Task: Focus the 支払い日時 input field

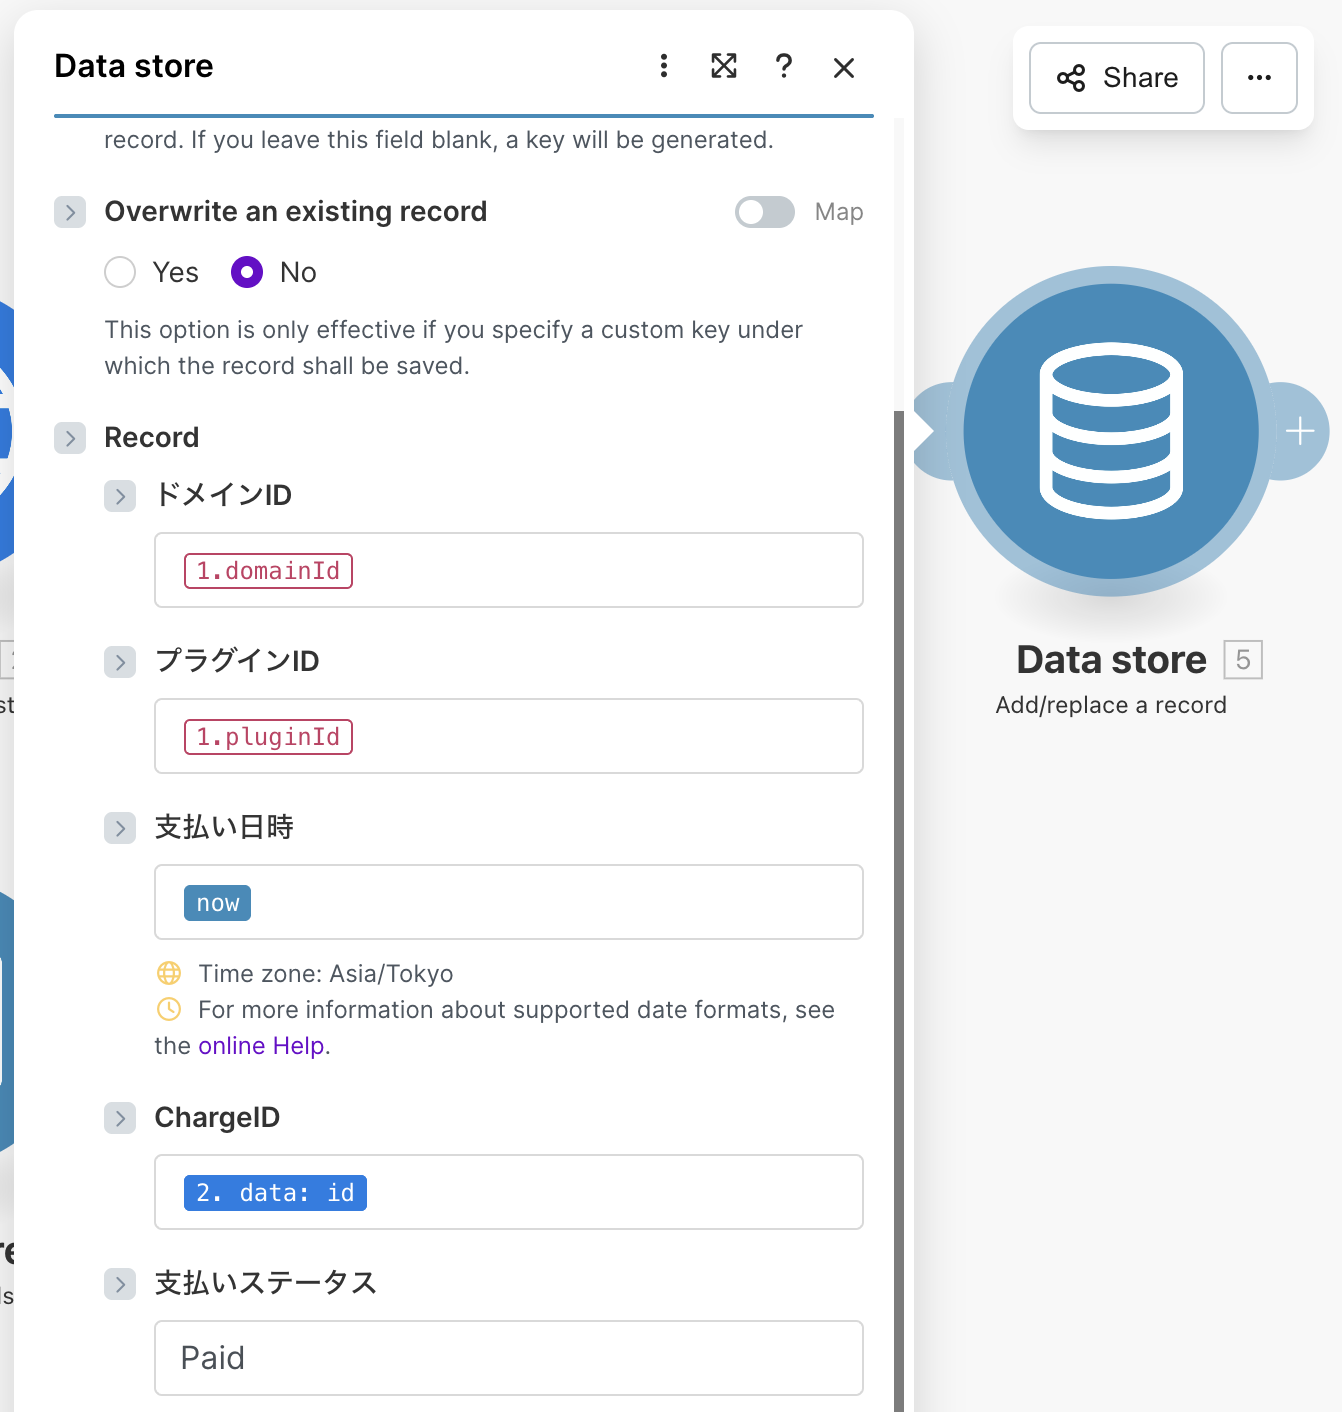Action: (509, 902)
